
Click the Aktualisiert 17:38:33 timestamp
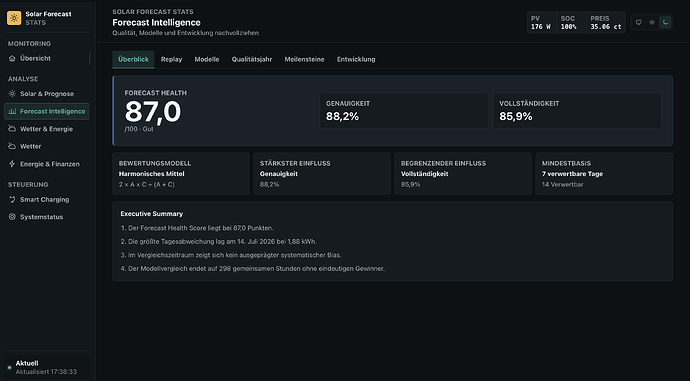46,372
